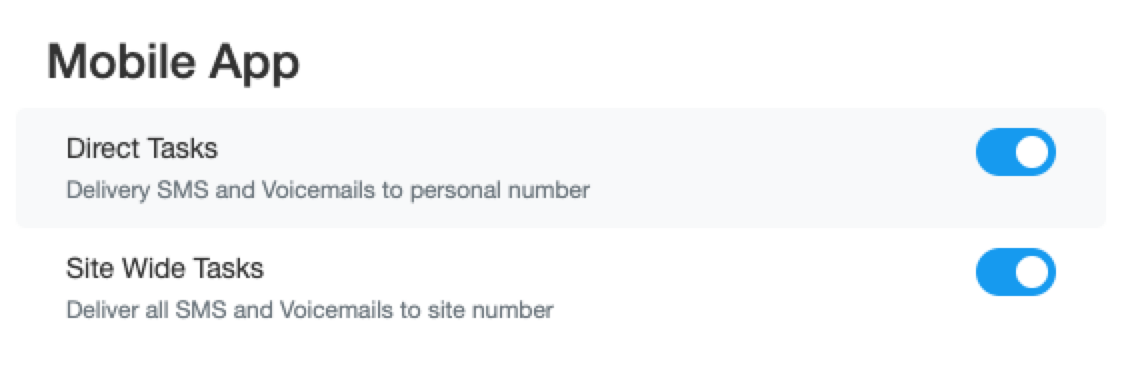Screen dimensions: 1136x380
Task: Click the Direct Tasks label
Action: [142, 148]
